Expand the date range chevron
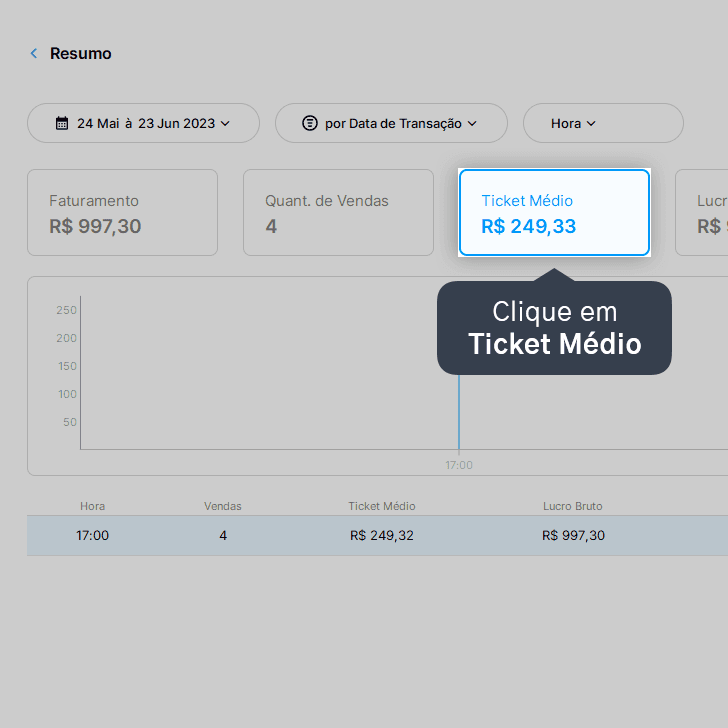The height and width of the screenshot is (728, 728). click(225, 124)
